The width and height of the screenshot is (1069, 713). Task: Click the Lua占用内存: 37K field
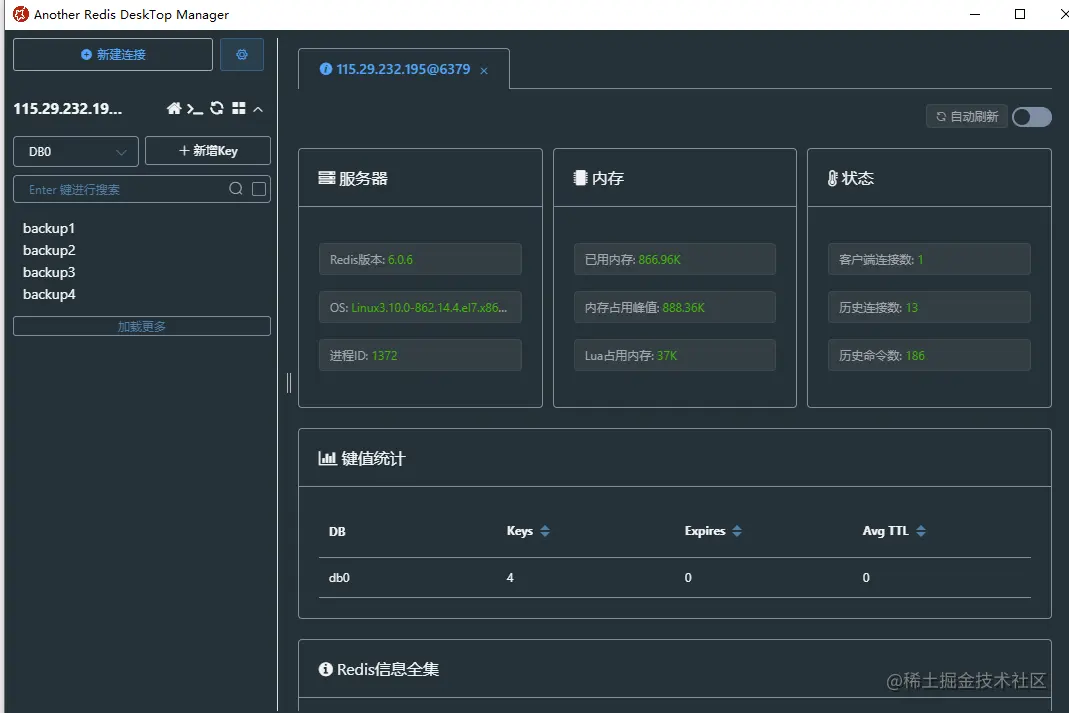(x=674, y=355)
